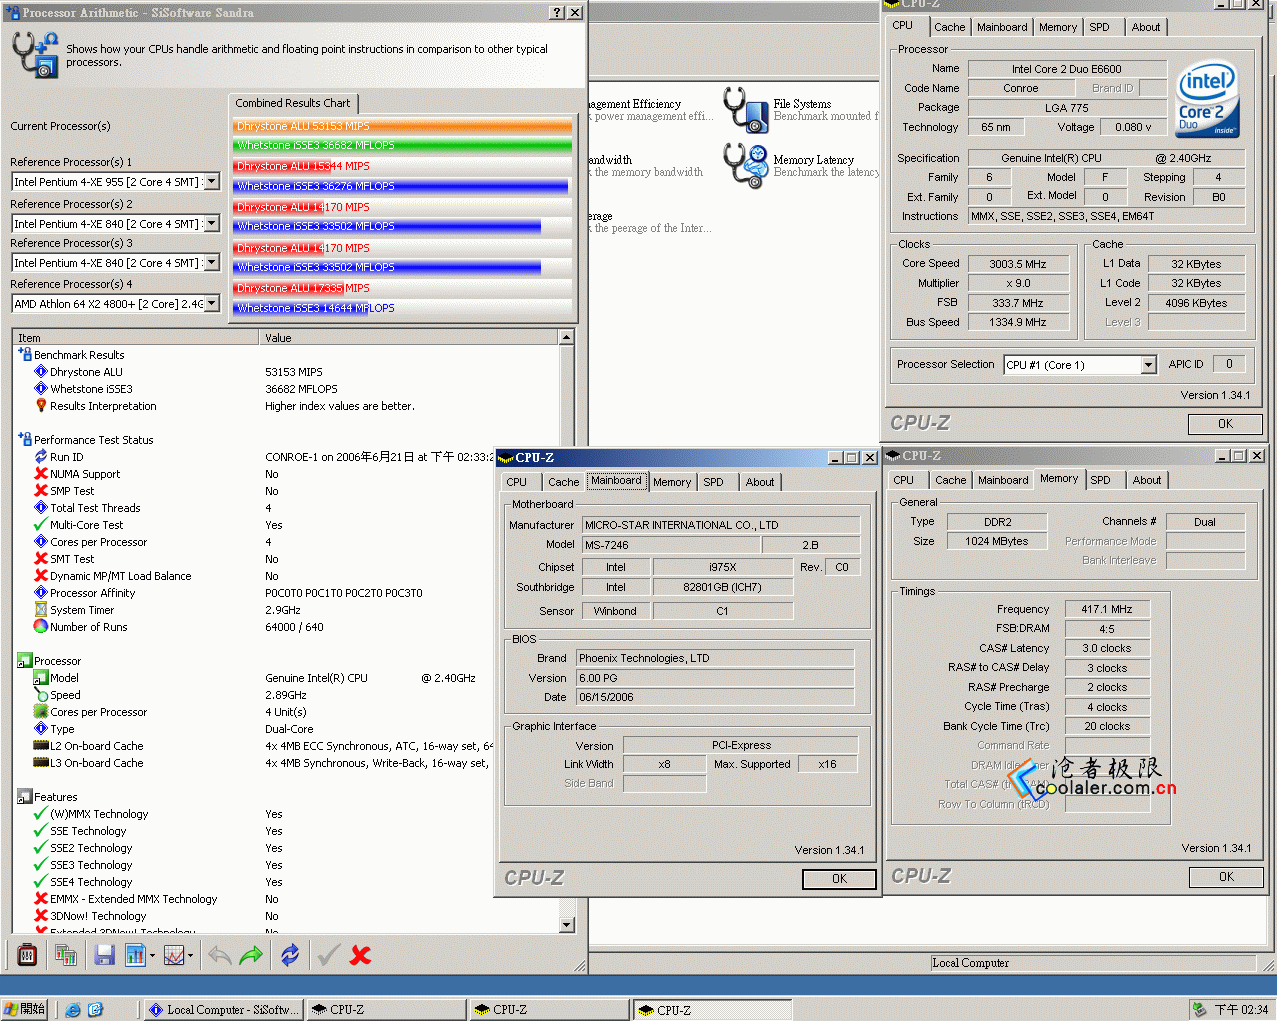Select the Whetstone iSSE3 result row
Viewport: 1277px width, 1021px height.
coord(286,389)
